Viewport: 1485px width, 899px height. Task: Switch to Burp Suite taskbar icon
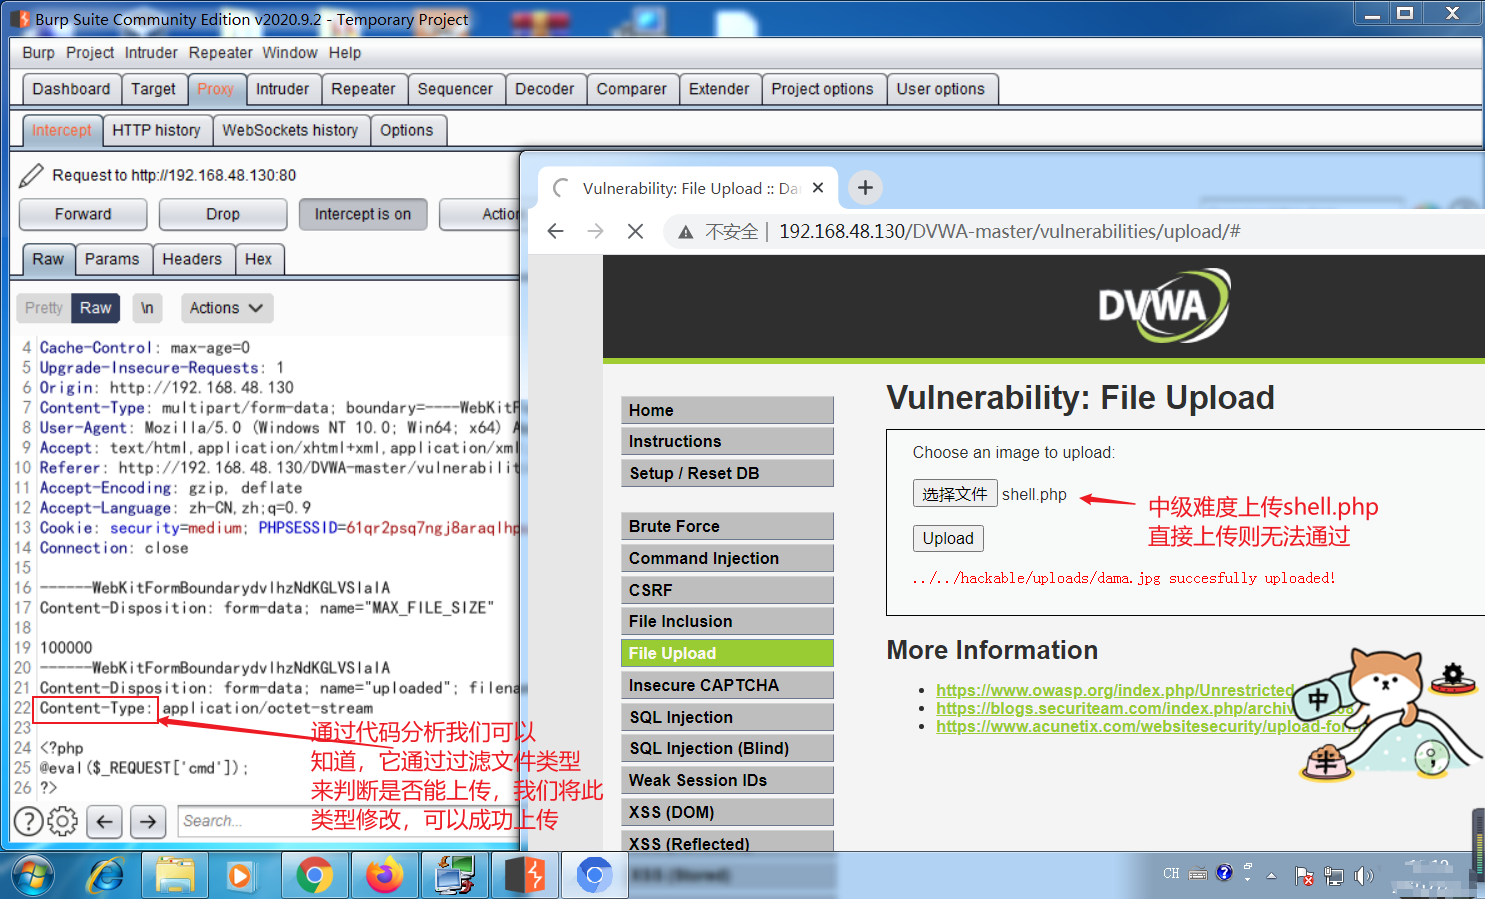(x=525, y=877)
